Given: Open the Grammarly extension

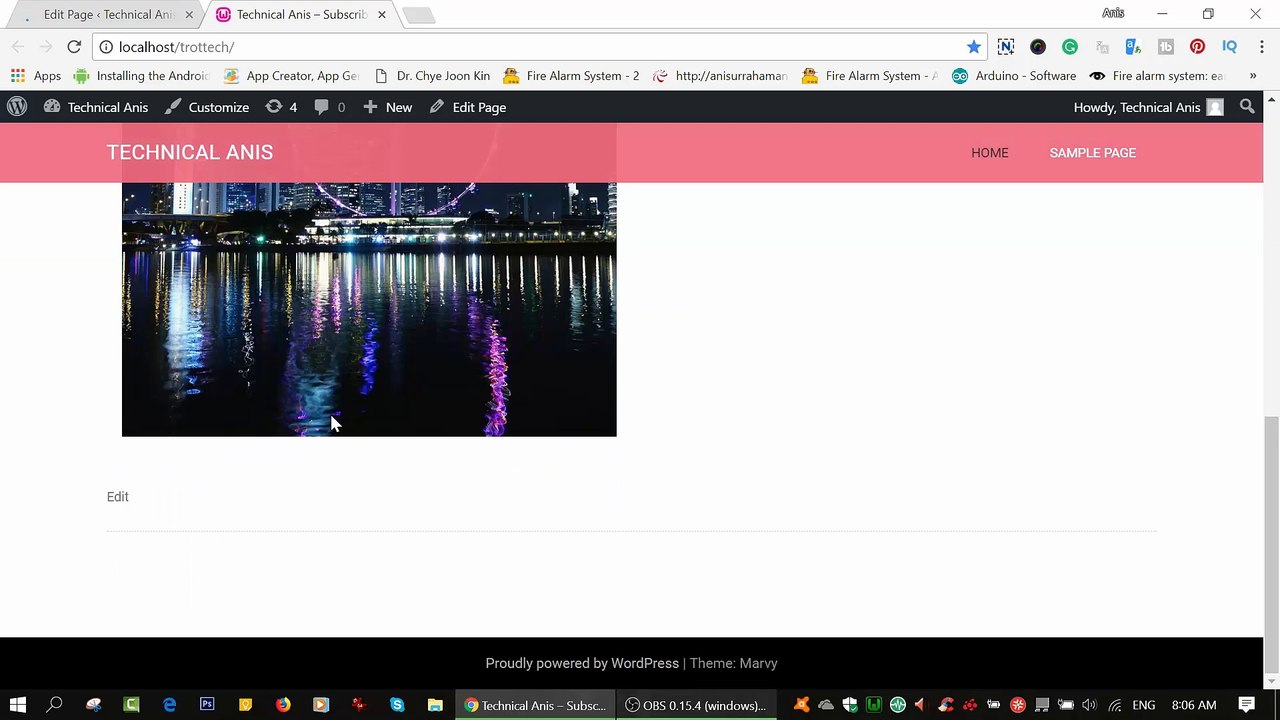Looking at the screenshot, I should (1070, 47).
